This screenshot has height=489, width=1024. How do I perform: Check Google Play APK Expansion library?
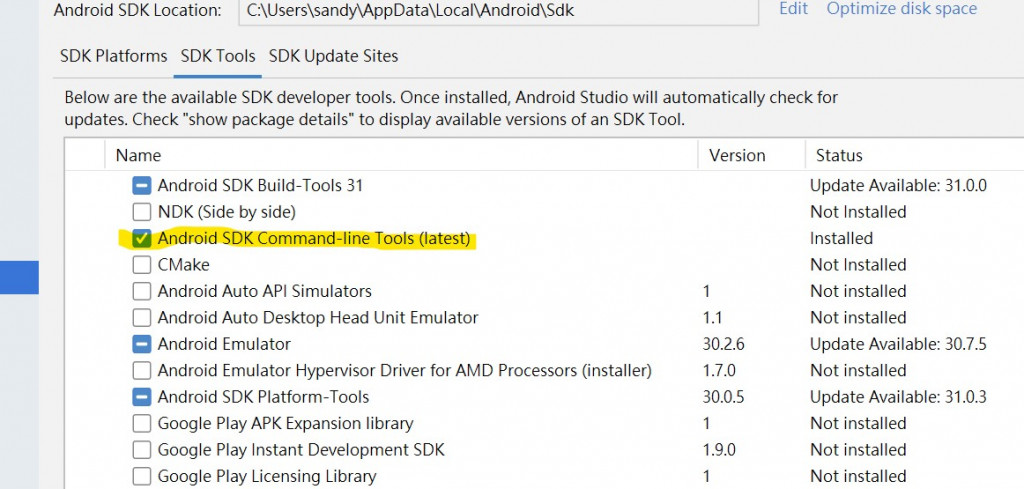pos(142,424)
